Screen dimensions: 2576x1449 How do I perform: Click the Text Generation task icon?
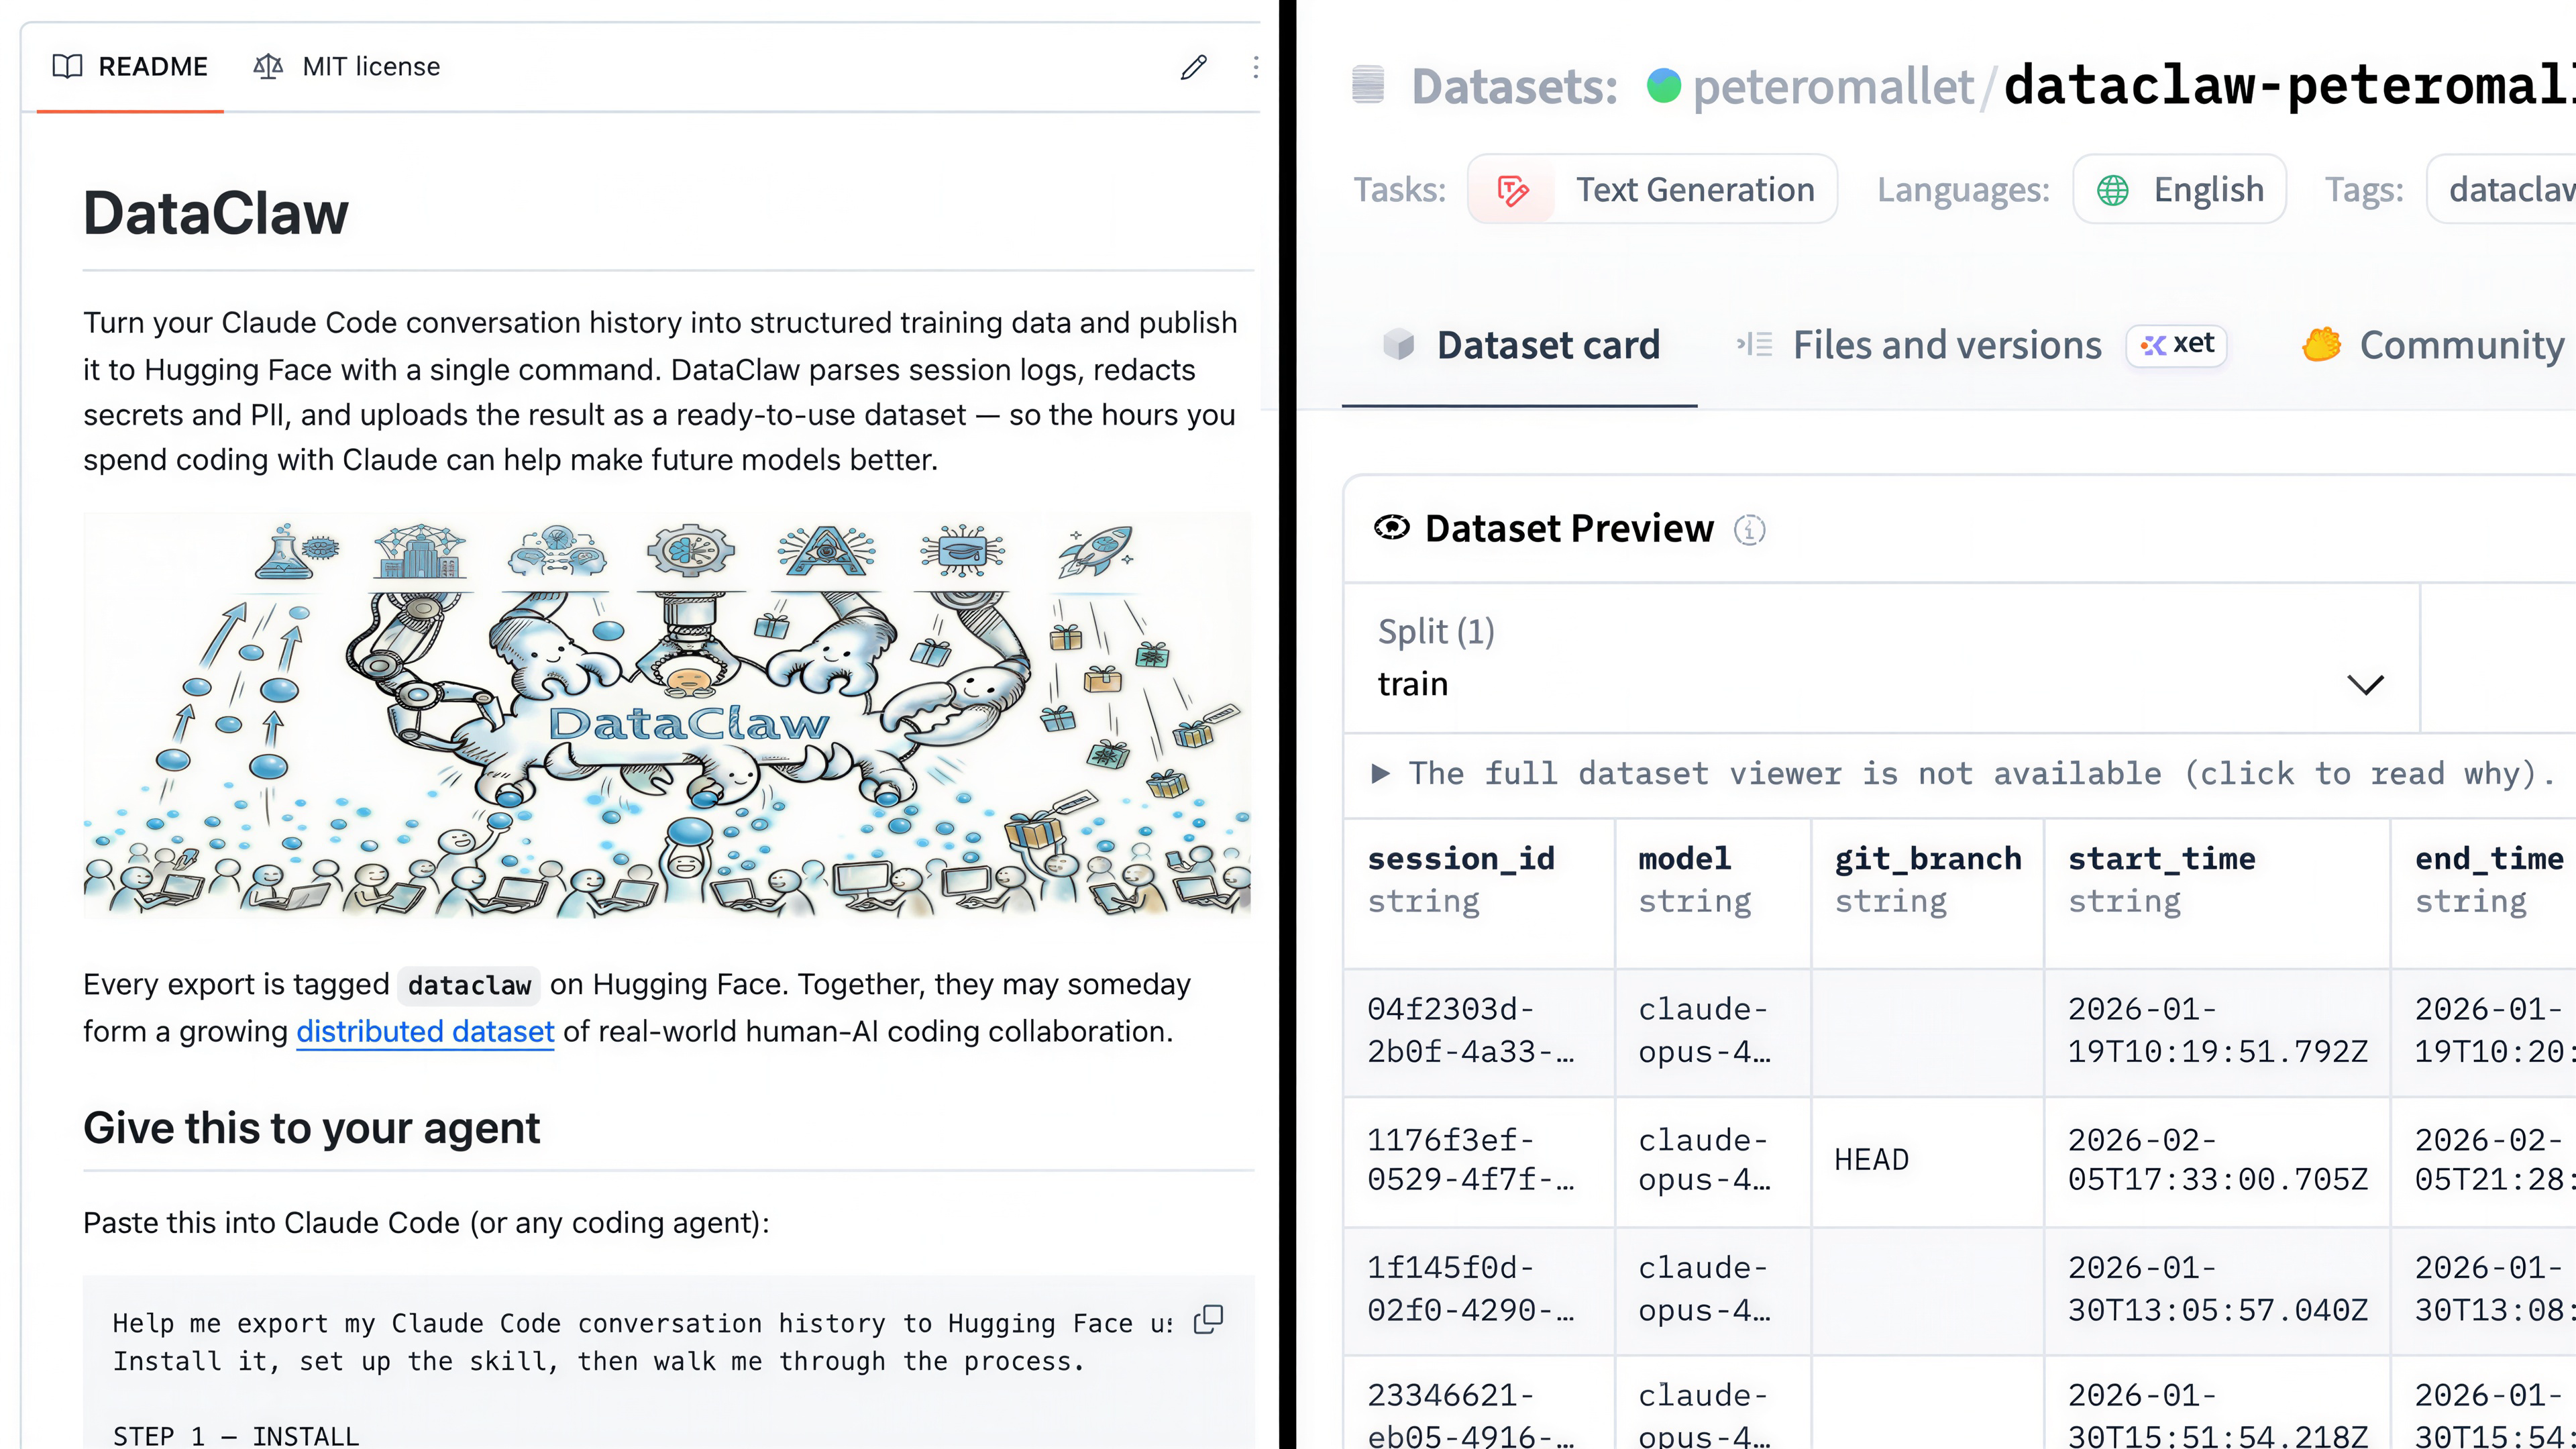(x=1512, y=190)
